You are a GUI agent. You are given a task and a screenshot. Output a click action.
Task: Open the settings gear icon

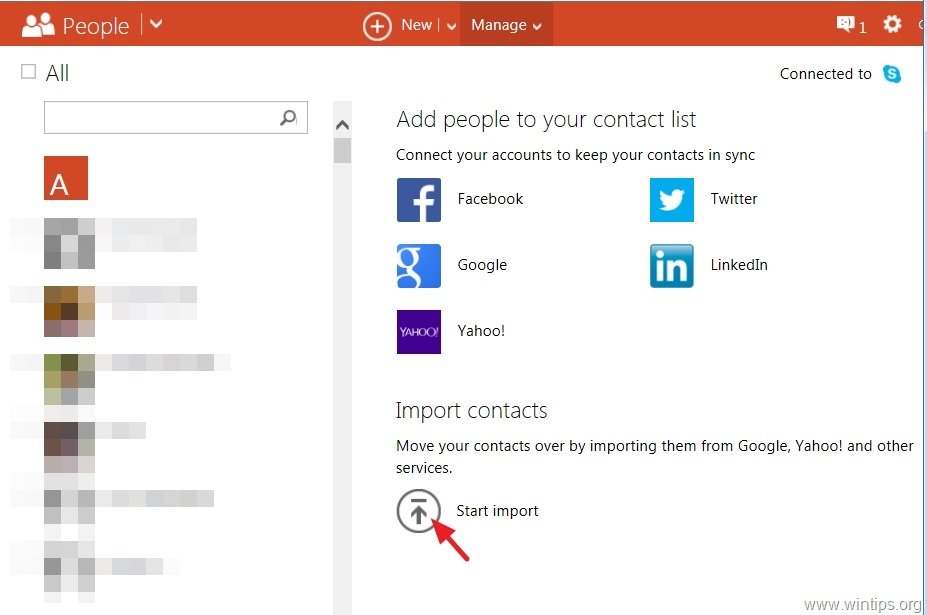click(x=892, y=24)
